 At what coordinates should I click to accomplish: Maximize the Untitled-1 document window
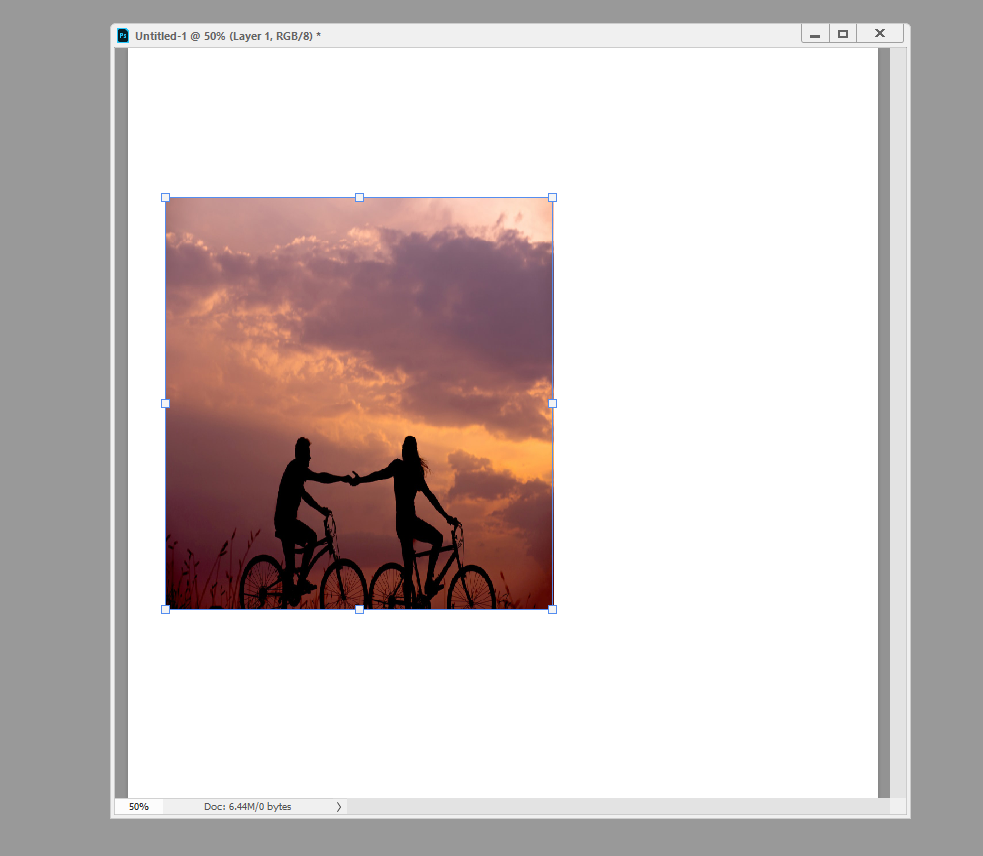[x=843, y=34]
